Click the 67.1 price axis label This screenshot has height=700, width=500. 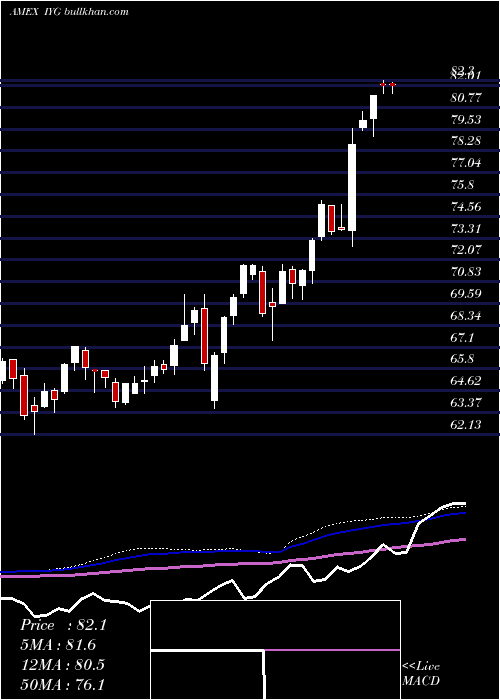[463, 338]
